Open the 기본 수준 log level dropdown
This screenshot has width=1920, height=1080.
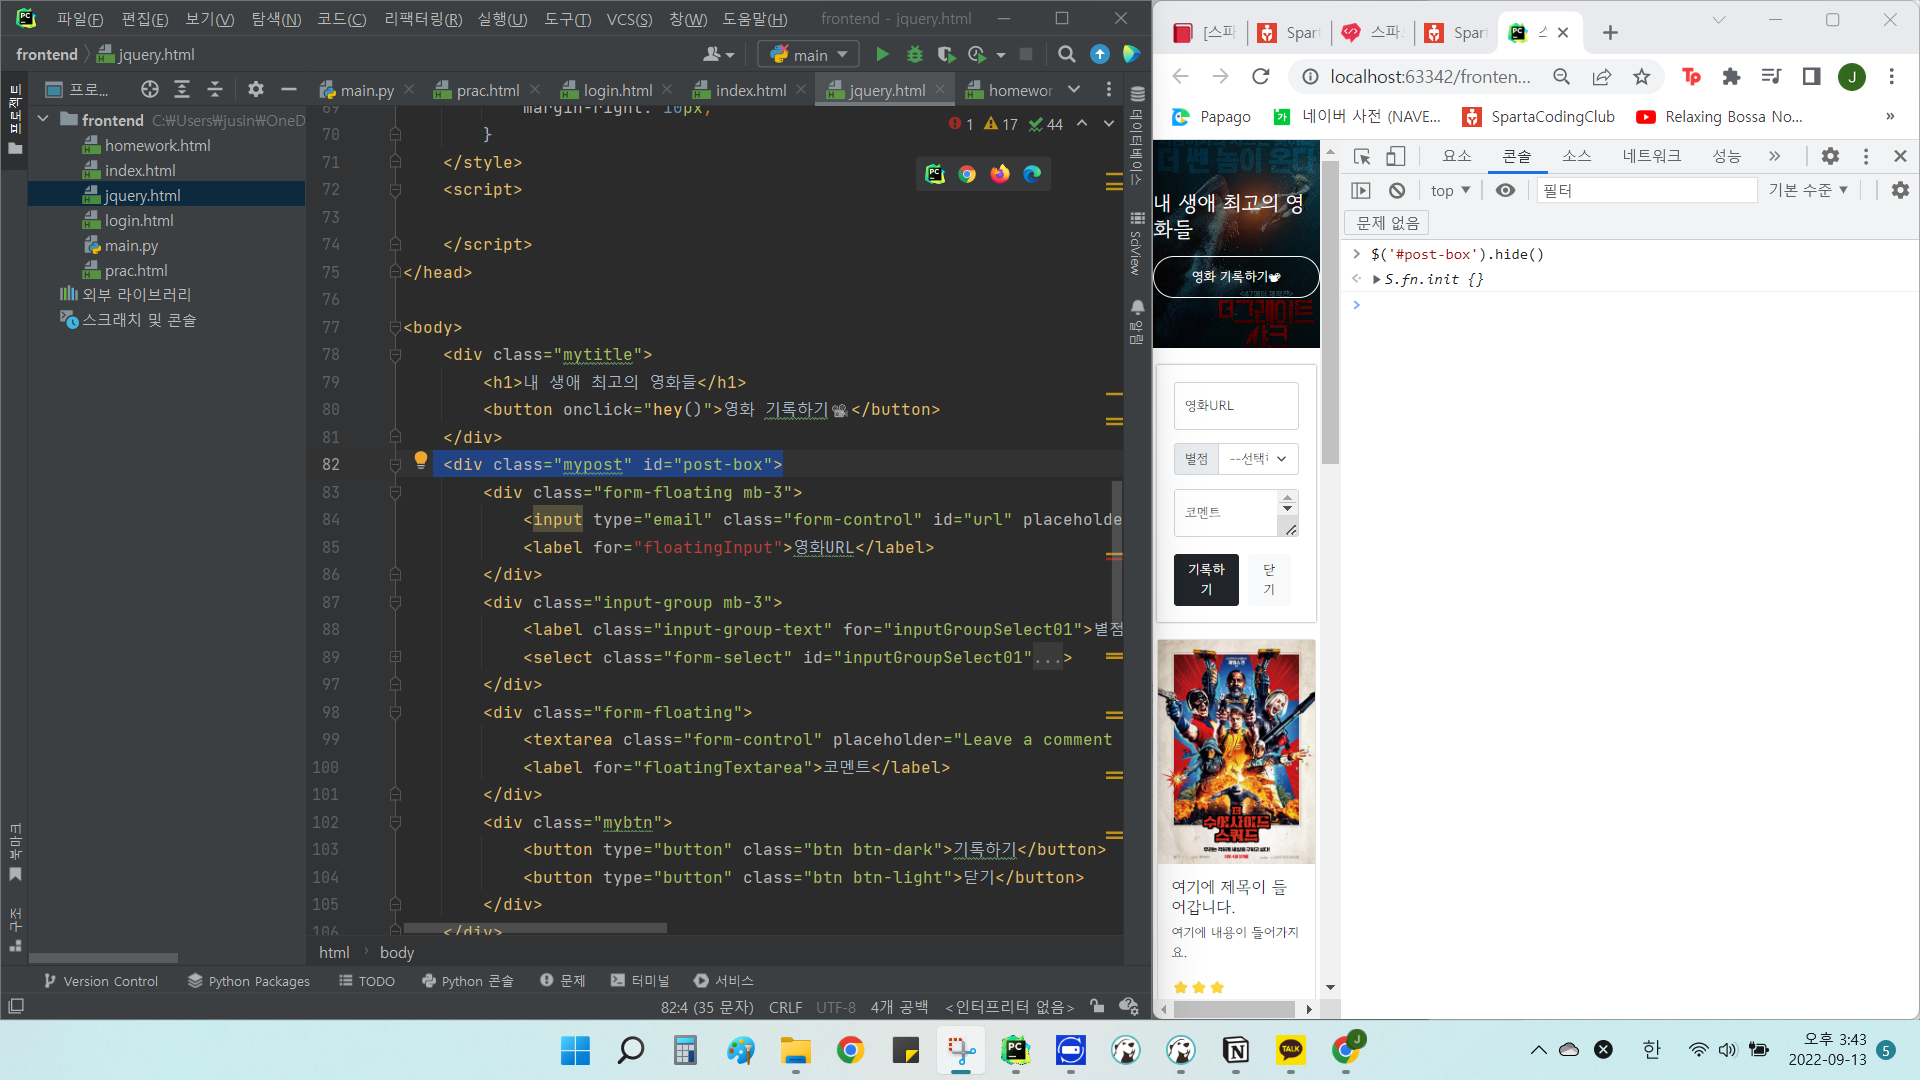click(x=1808, y=190)
